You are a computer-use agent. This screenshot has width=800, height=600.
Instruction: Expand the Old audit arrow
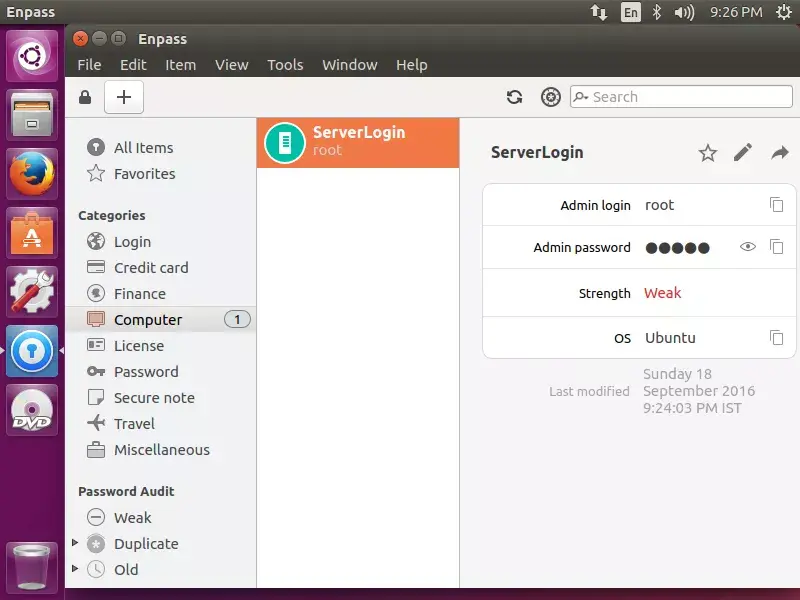(x=75, y=568)
